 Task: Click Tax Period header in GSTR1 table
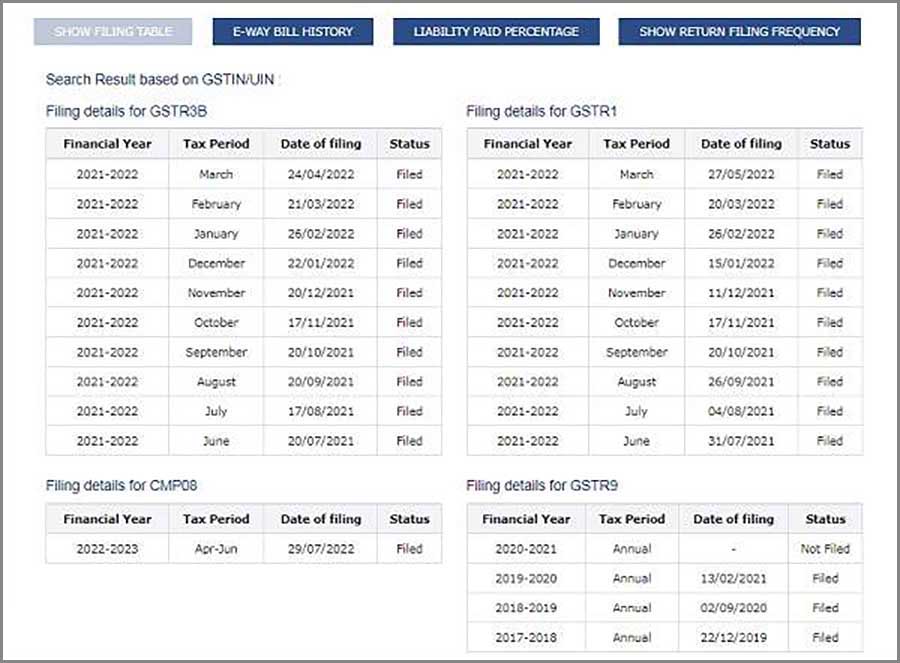click(636, 144)
